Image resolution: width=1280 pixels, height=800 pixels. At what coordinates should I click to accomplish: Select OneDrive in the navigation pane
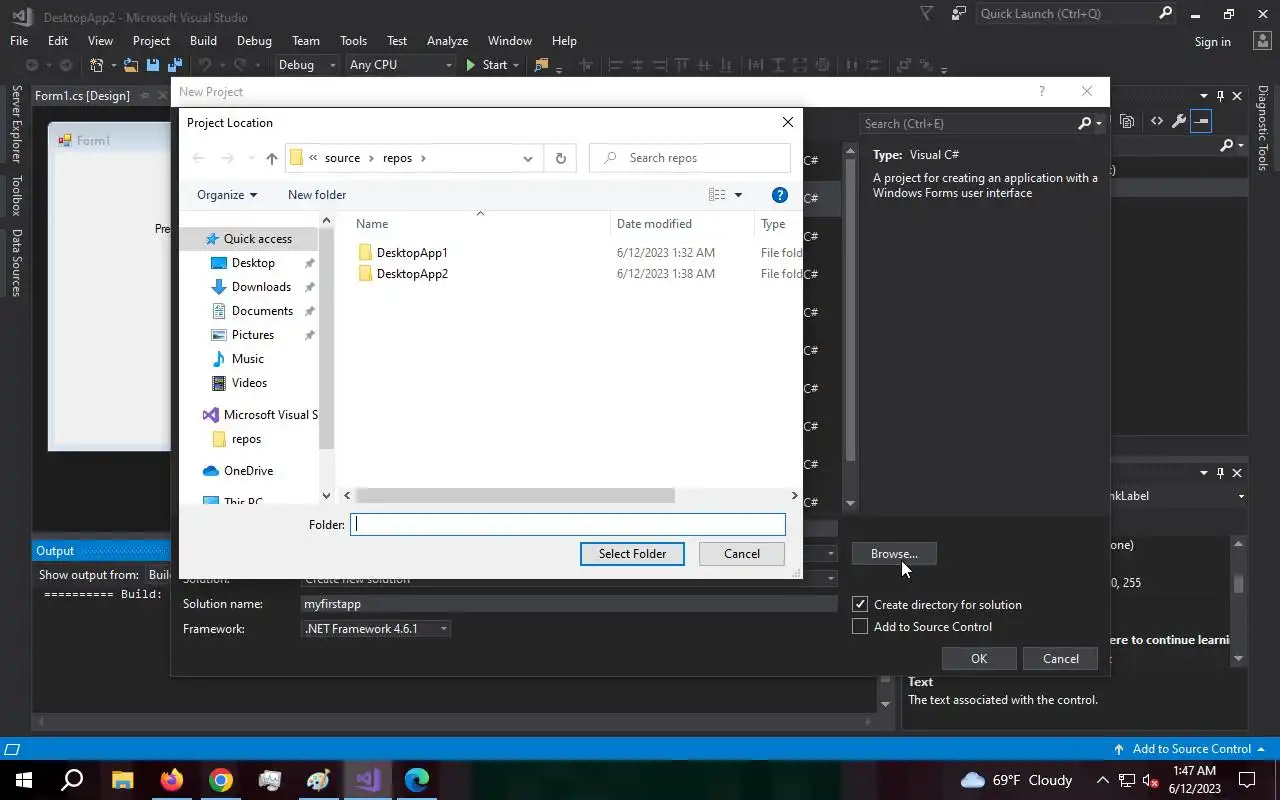(248, 471)
